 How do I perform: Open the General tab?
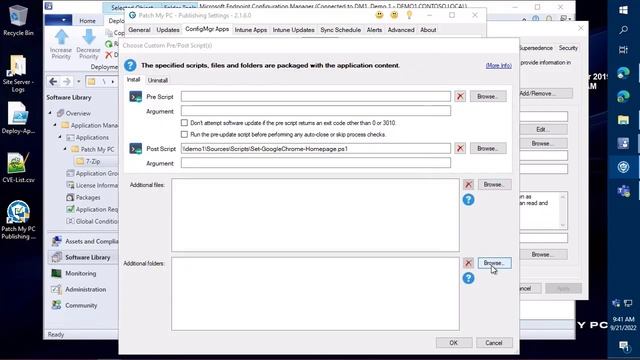coord(139,30)
